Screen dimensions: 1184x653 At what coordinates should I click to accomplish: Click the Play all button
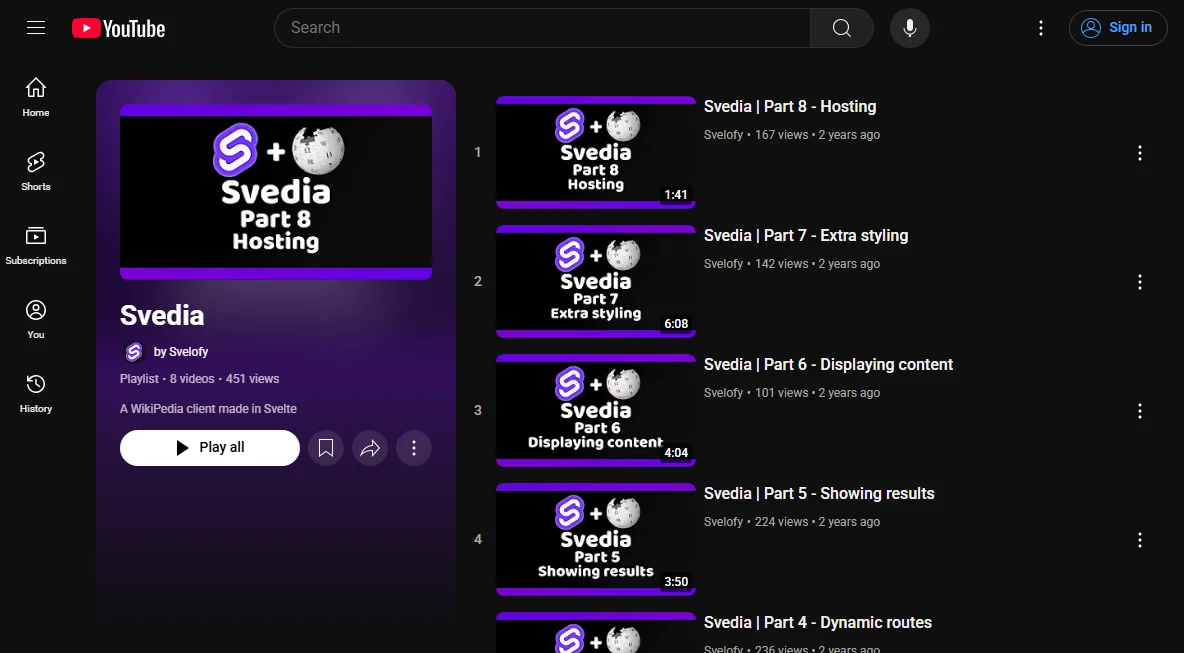tap(210, 448)
